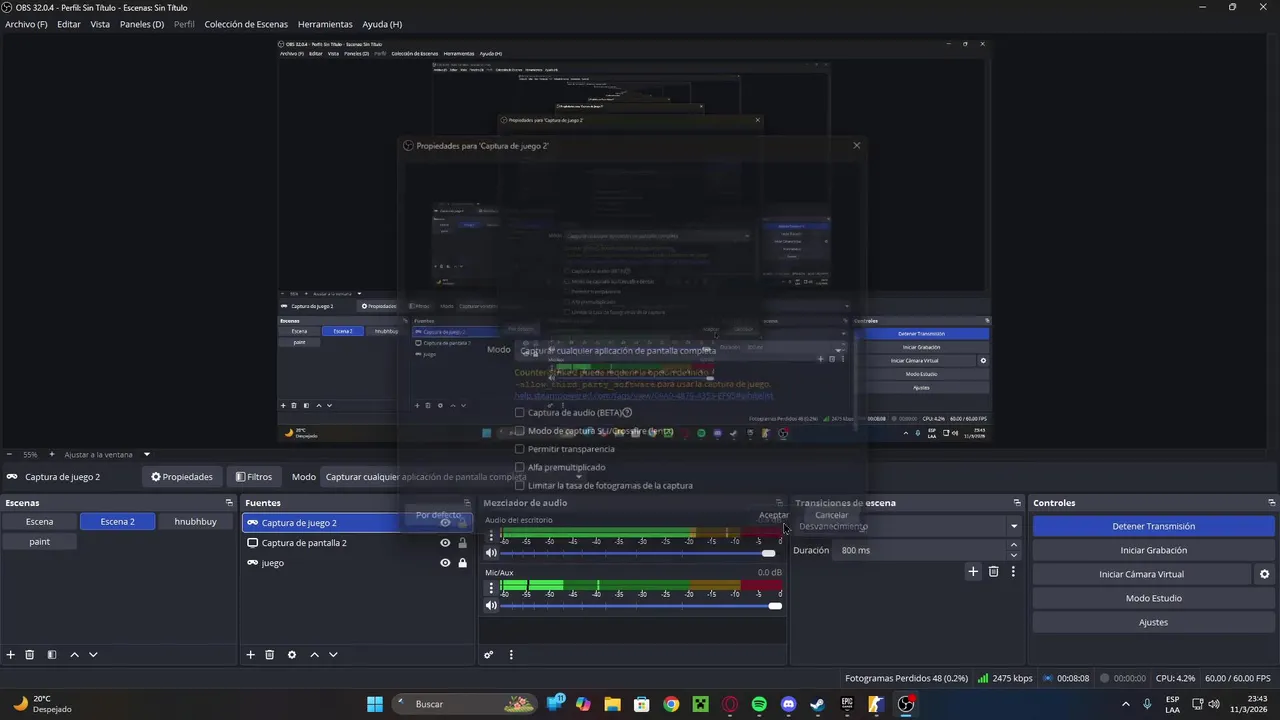Open audio mixer menu dots at bottom

(511, 655)
